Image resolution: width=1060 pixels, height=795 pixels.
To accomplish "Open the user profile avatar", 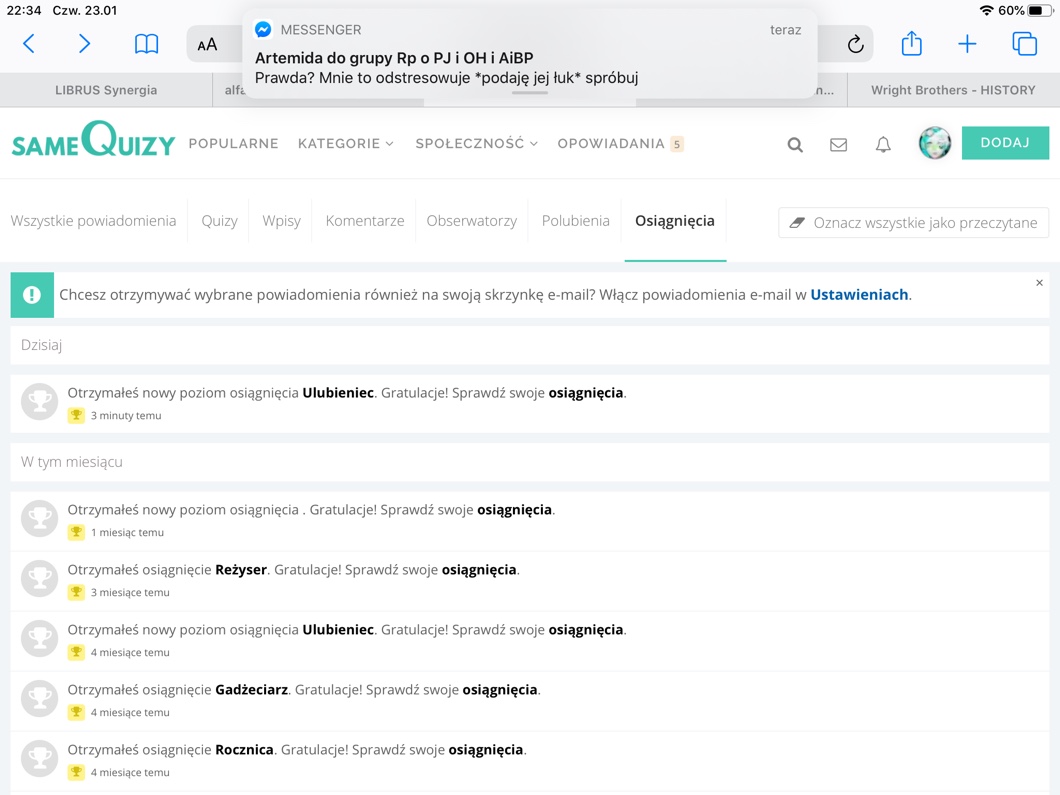I will click(x=934, y=144).
